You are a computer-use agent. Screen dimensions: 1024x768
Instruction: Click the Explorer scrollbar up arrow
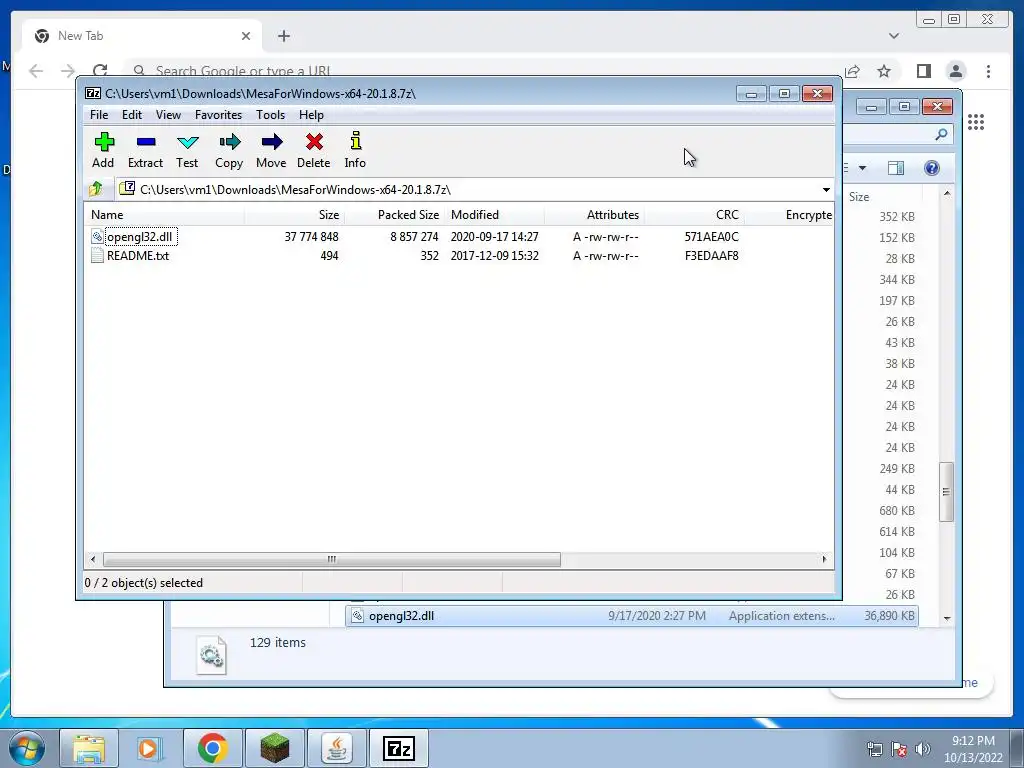(946, 194)
